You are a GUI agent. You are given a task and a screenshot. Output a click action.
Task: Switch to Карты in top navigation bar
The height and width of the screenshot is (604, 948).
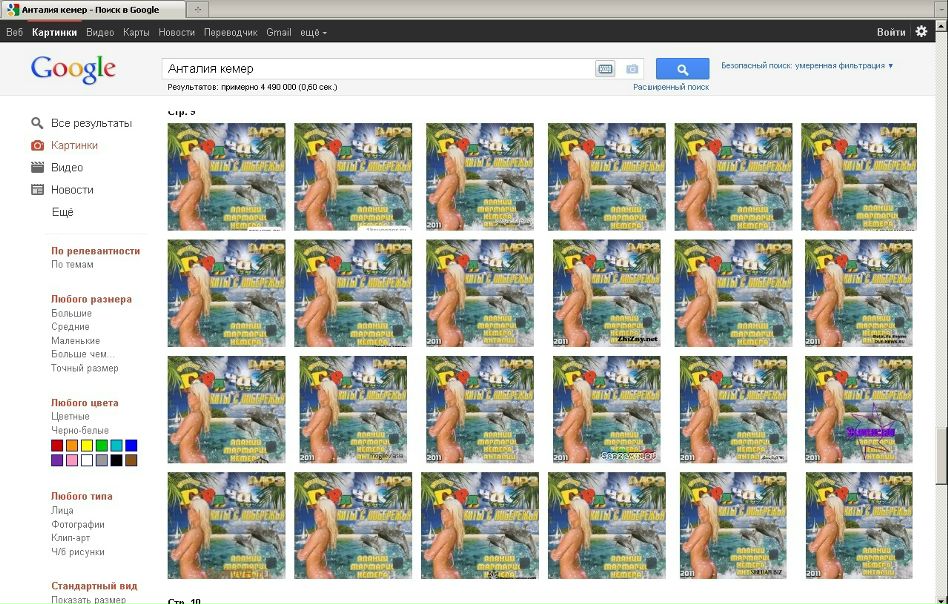click(136, 33)
